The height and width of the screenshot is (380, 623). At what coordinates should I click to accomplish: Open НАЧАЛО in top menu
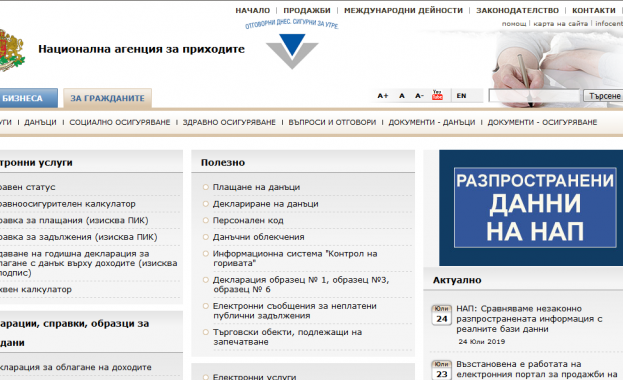[x=253, y=11]
